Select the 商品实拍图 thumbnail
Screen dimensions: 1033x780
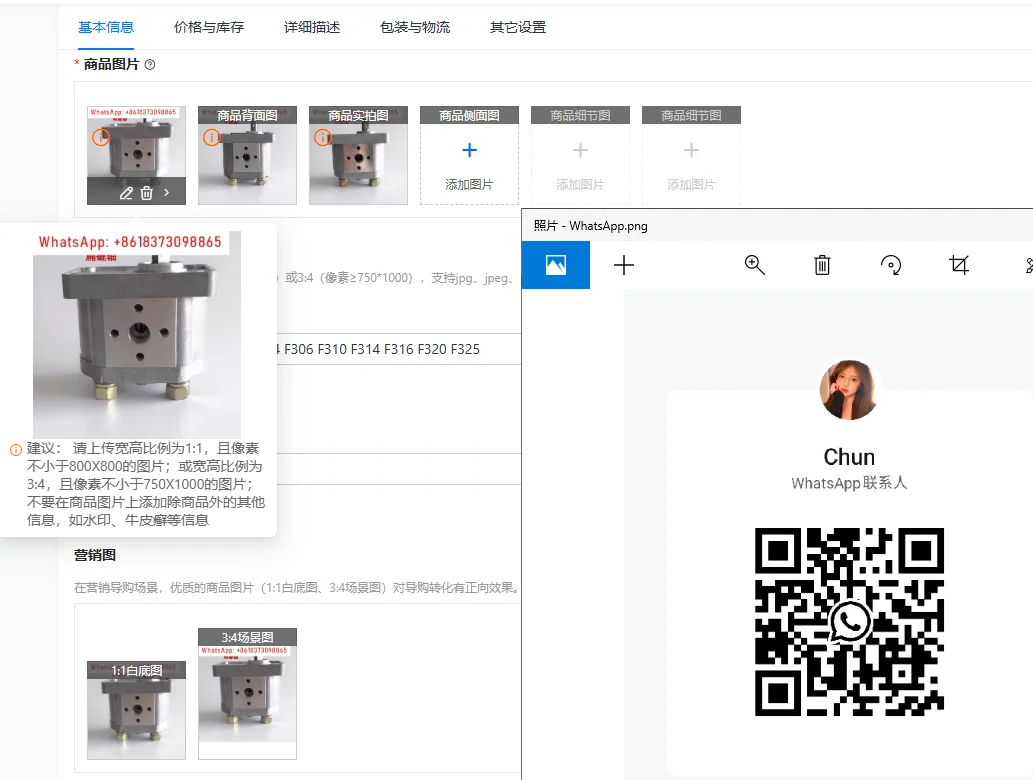click(358, 155)
